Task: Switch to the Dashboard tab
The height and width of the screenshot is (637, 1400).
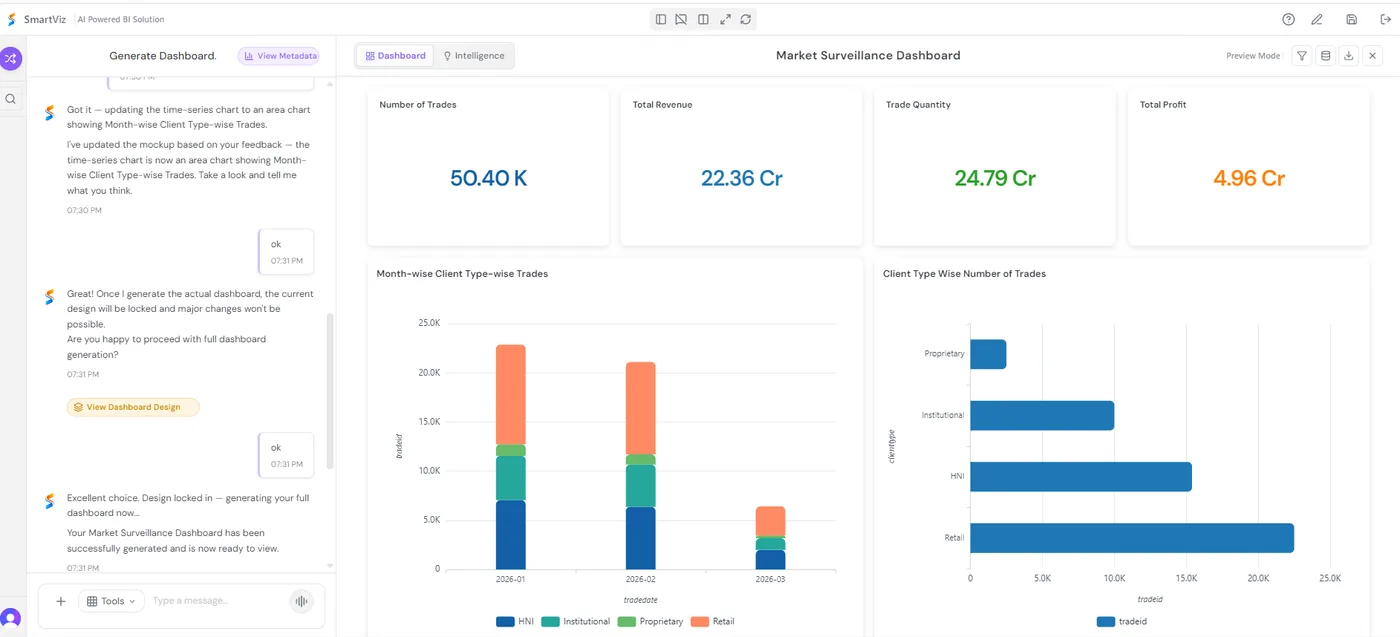Action: [395, 56]
